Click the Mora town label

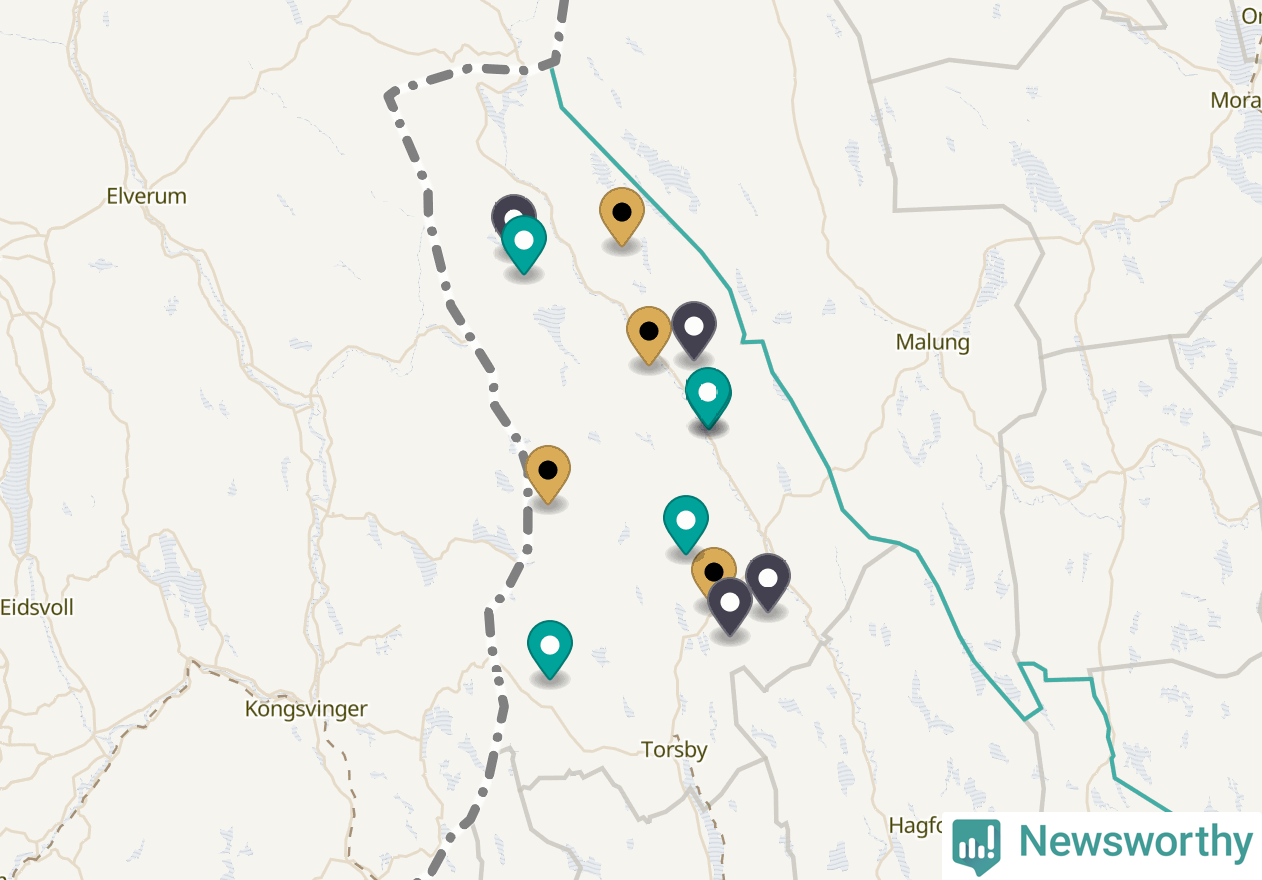[1236, 100]
